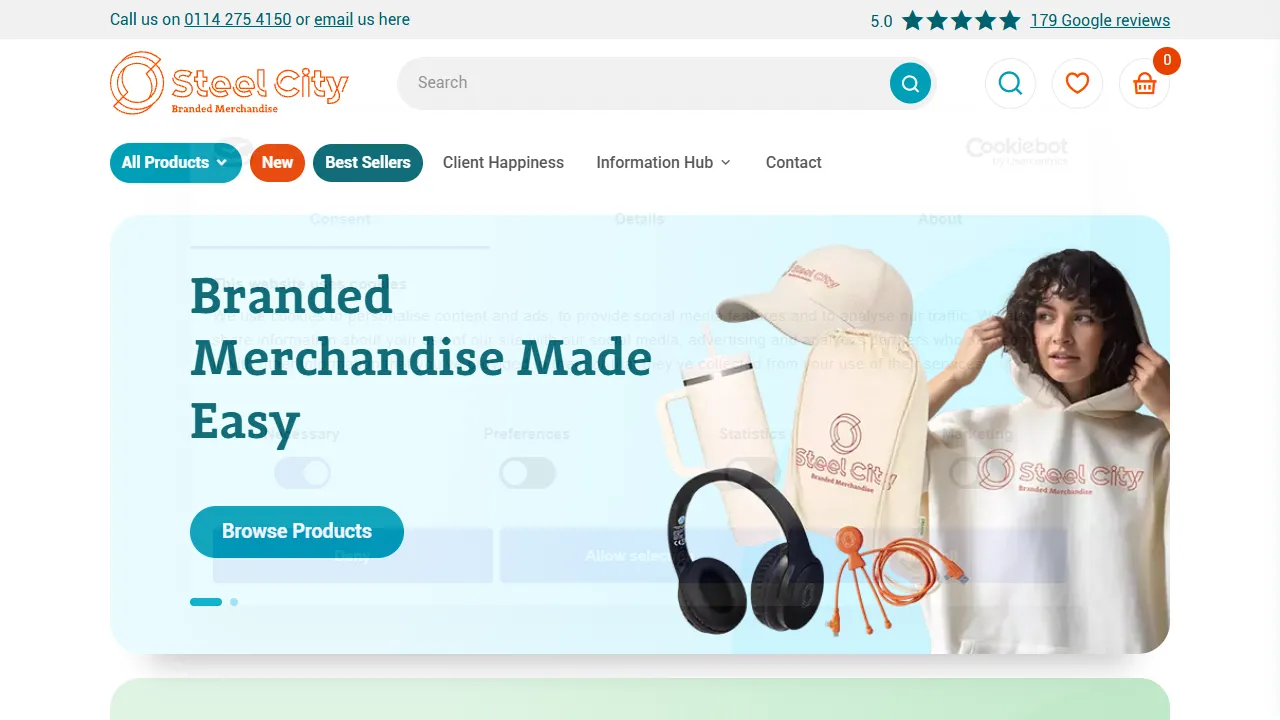Select the second carousel slide dot

tap(234, 602)
